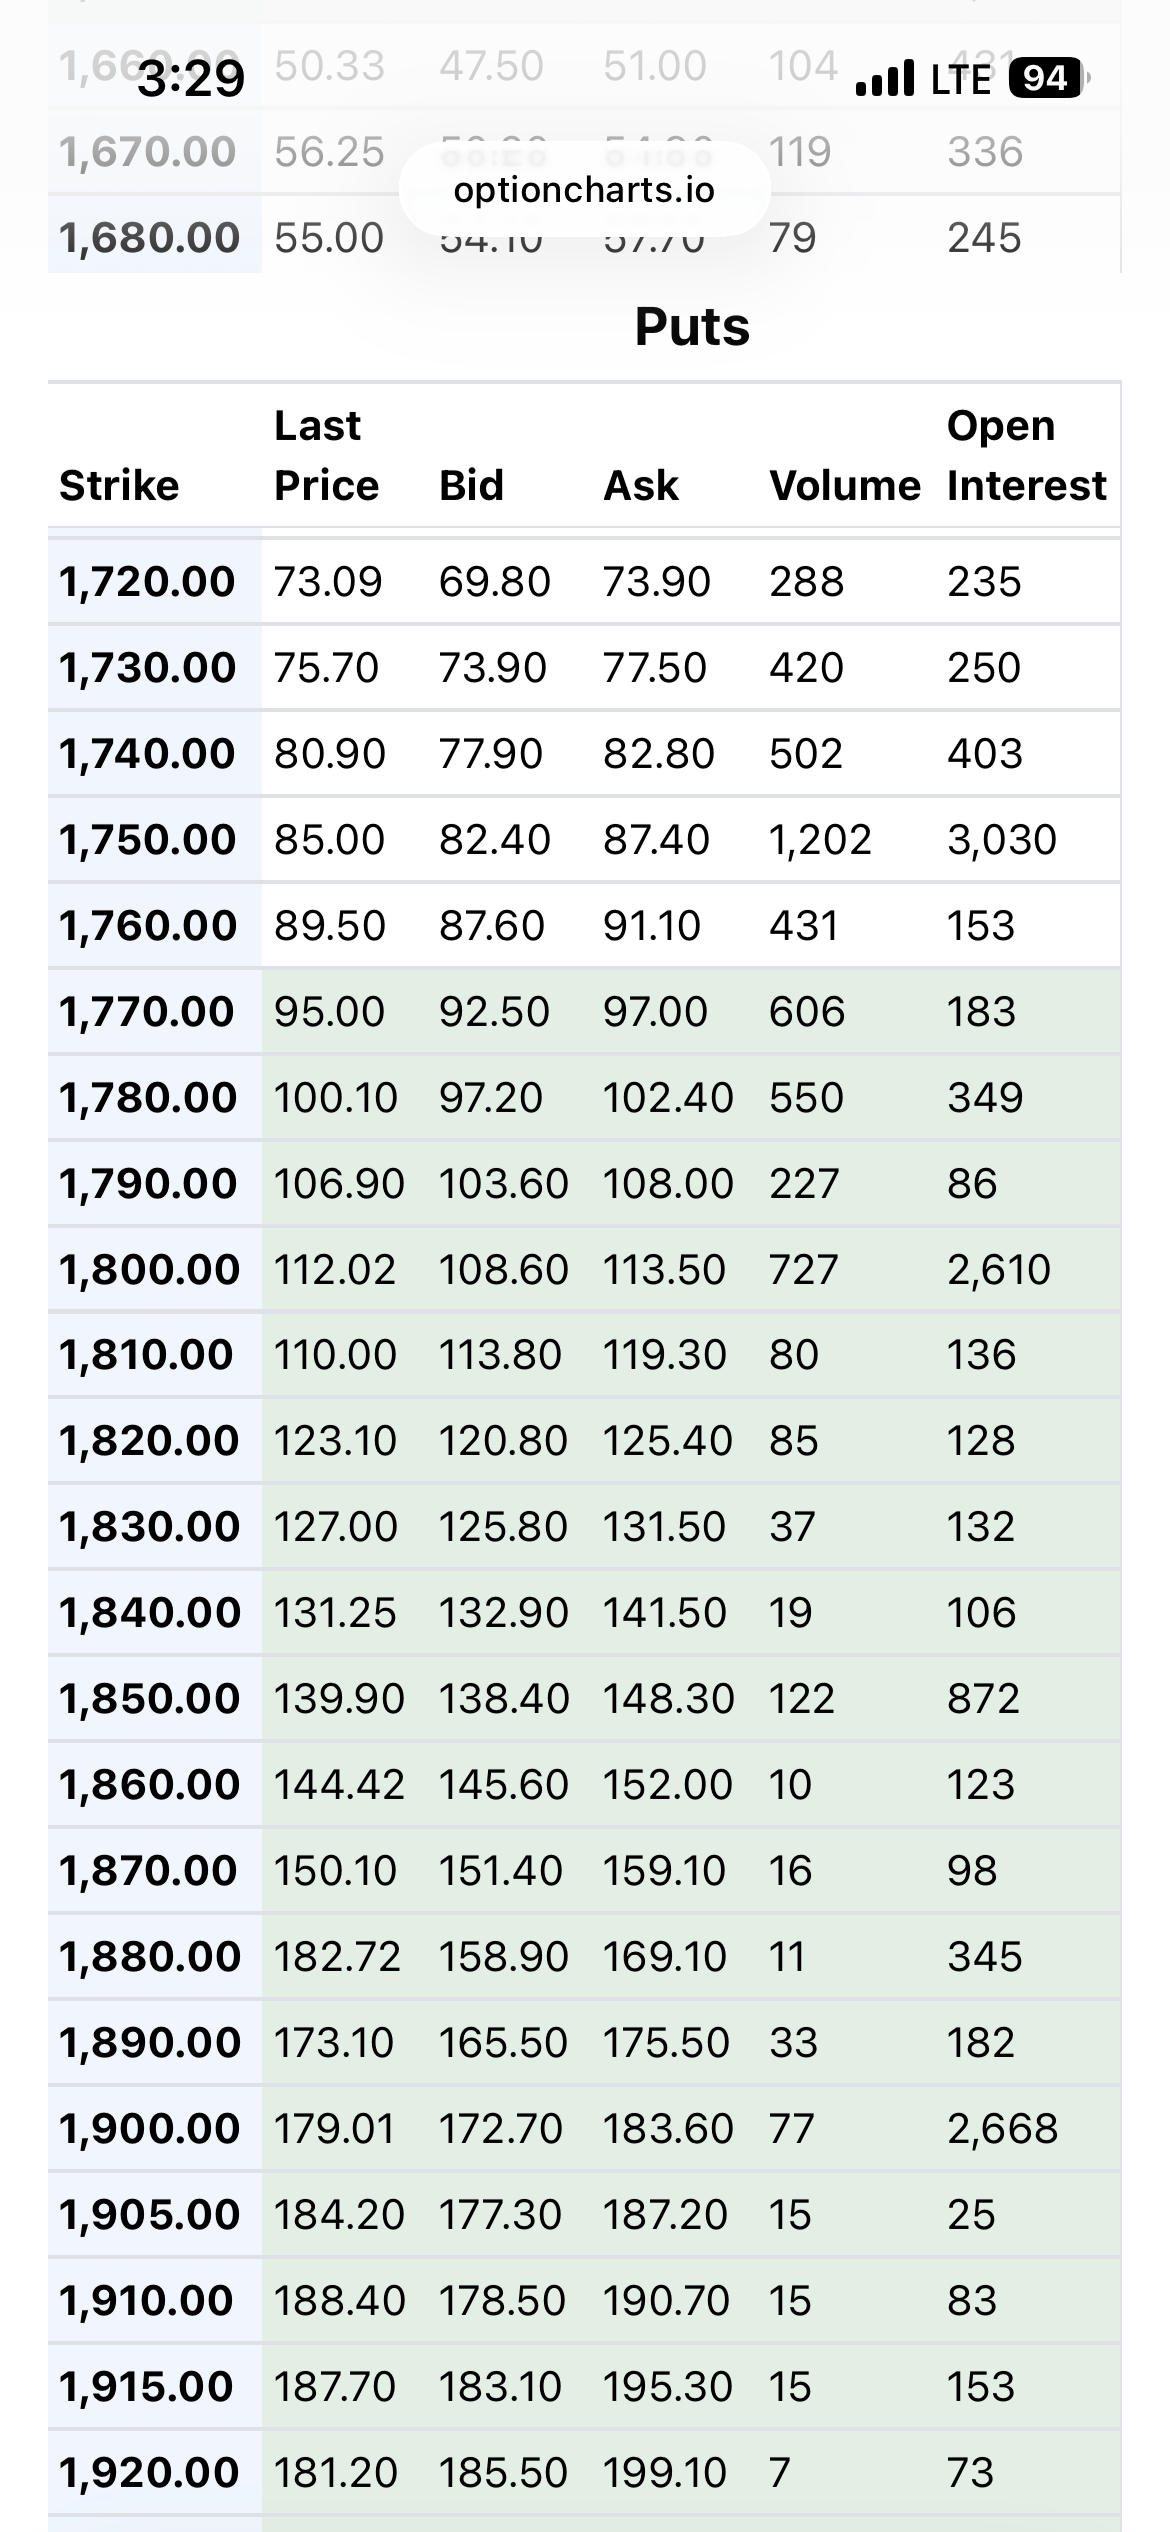Sort puts by Strike column header
The height and width of the screenshot is (2532, 1170).
pos(119,485)
